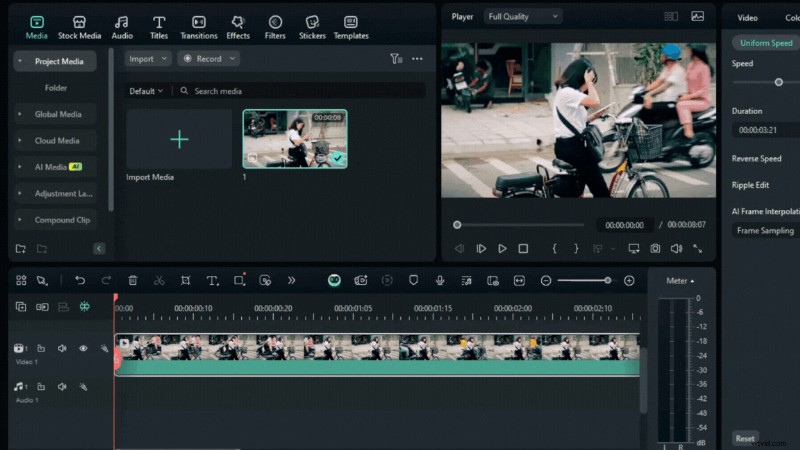Open the Templates tab
This screenshot has width=800, height=450.
[x=351, y=28]
